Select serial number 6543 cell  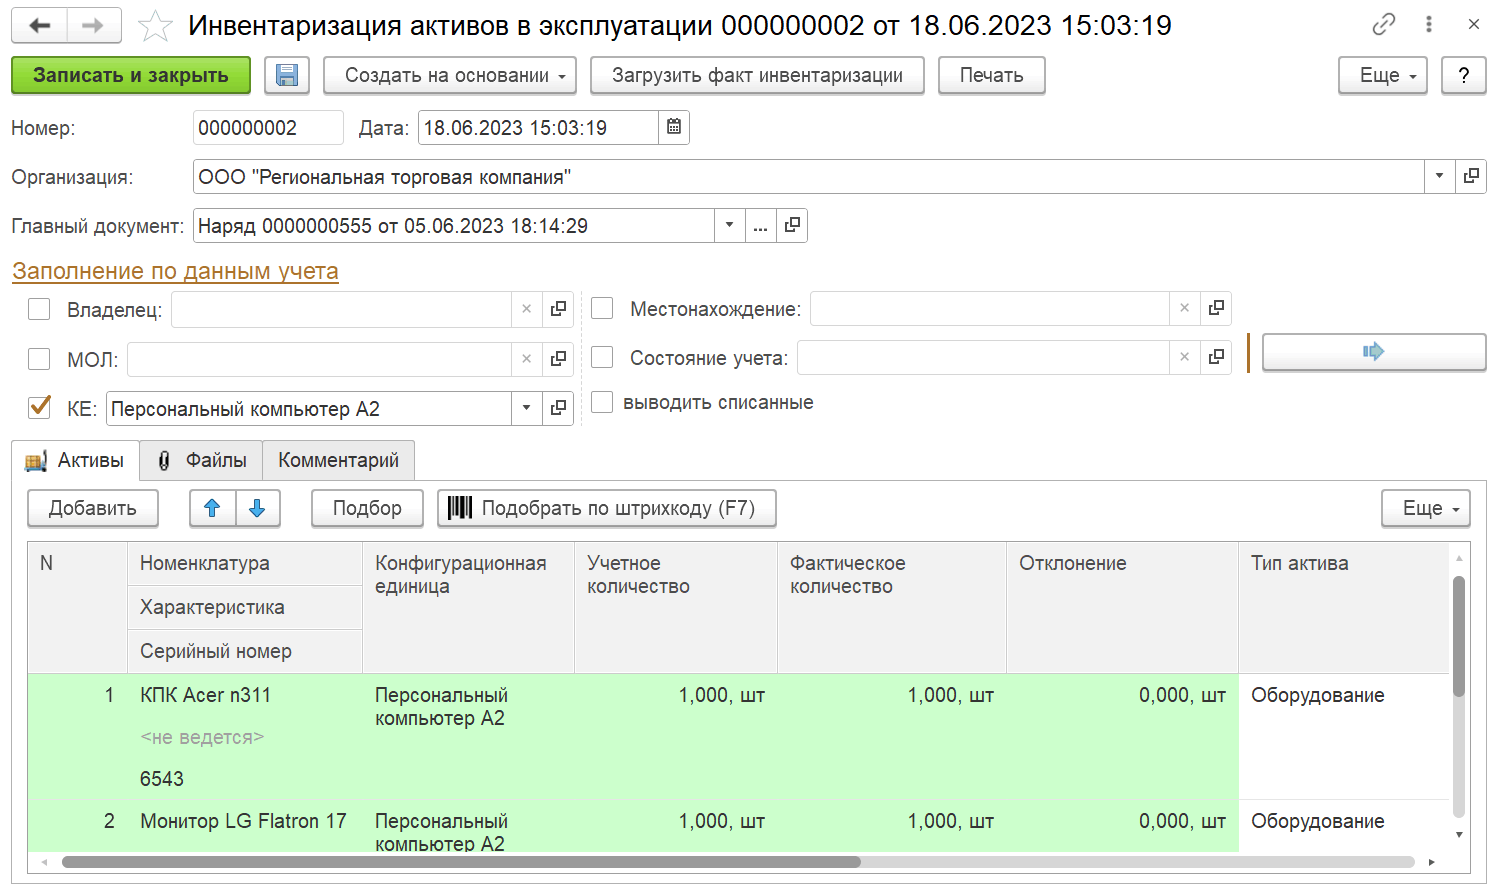pos(245,779)
